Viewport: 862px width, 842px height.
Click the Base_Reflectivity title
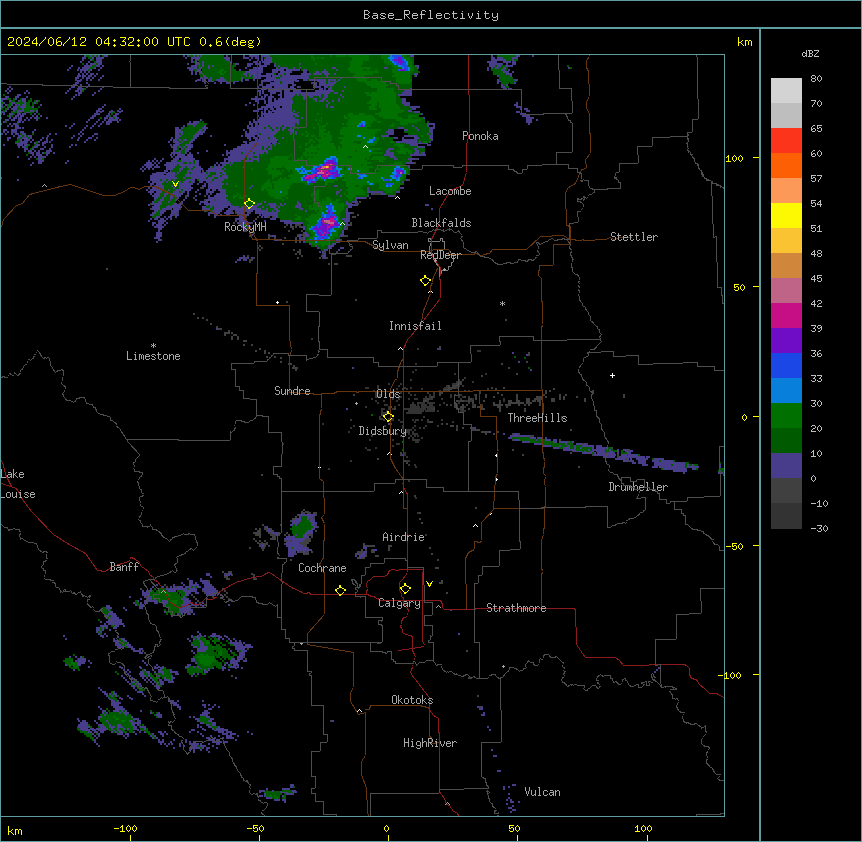[x=431, y=15]
